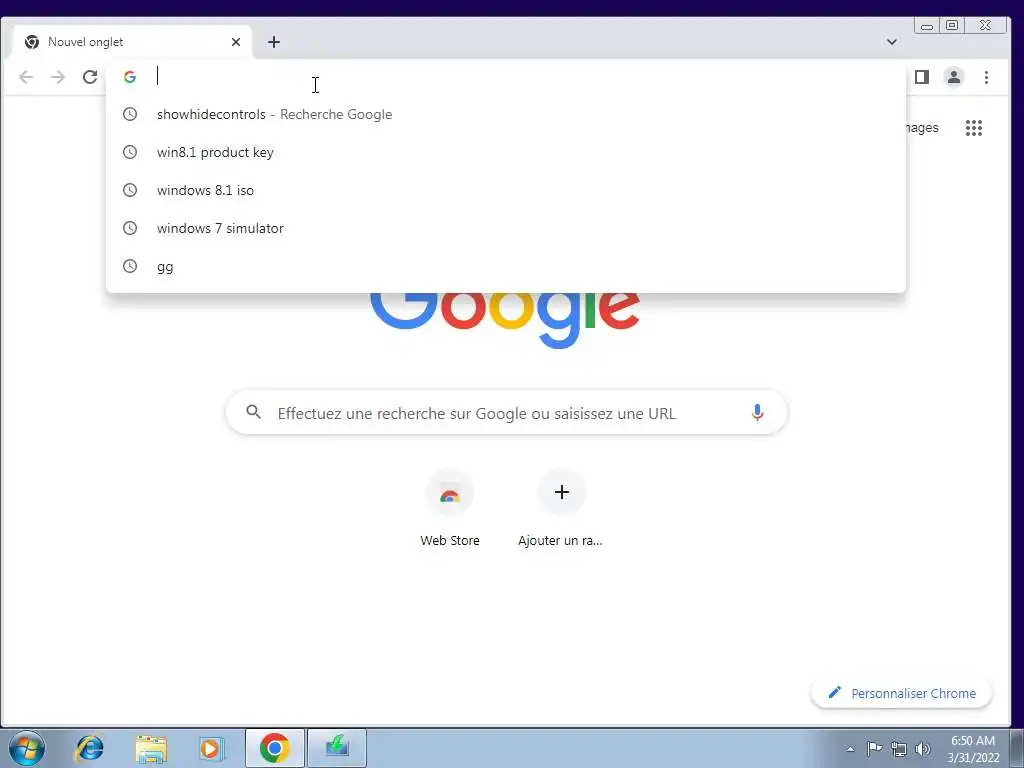Viewport: 1024px width, 768px height.
Task: Open the Web Store shortcut
Action: [449, 508]
